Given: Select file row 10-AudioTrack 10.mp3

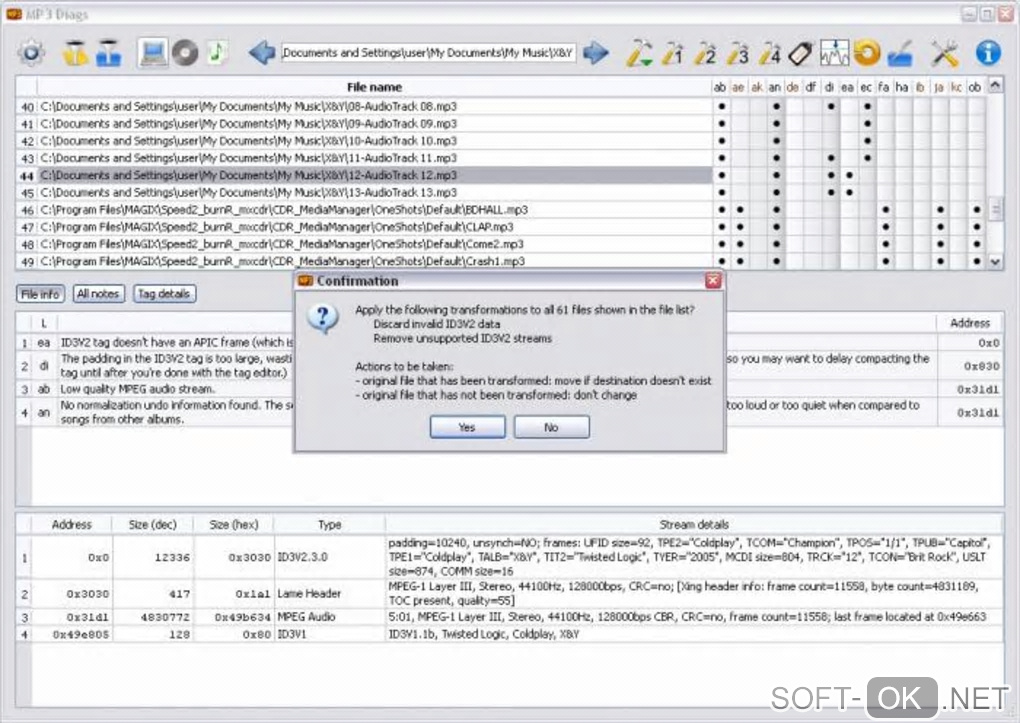Looking at the screenshot, I should [x=374, y=141].
